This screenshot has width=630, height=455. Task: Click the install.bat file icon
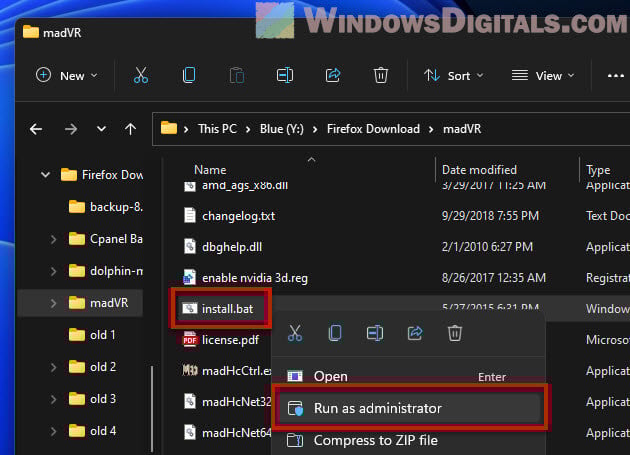pyautogui.click(x=190, y=308)
